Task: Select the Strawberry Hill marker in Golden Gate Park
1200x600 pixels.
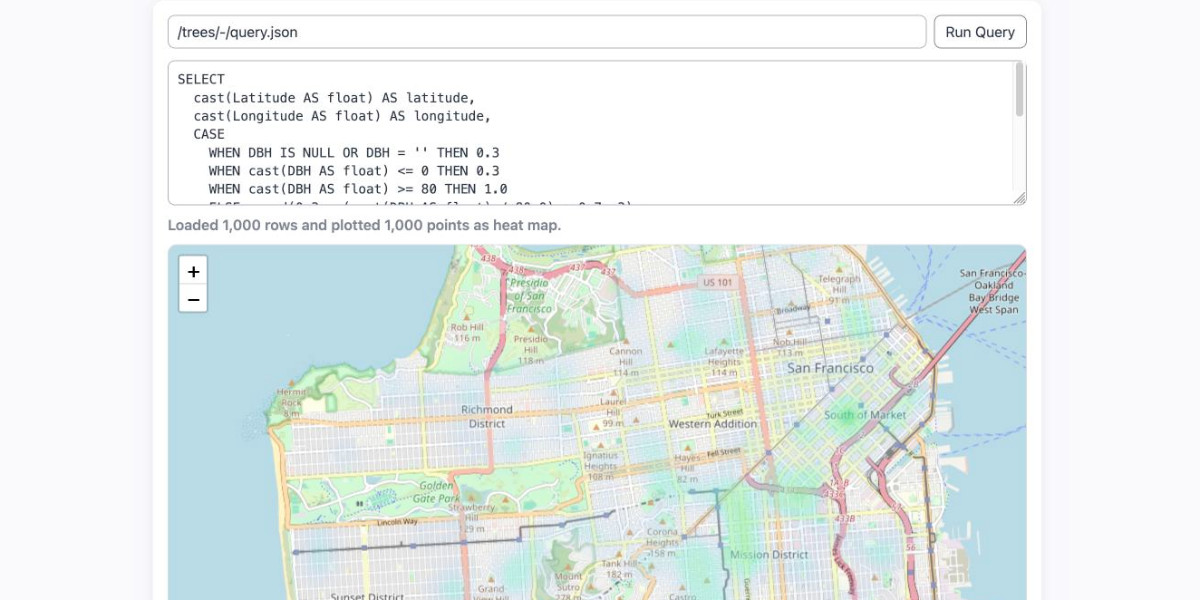Action: pyautogui.click(x=471, y=498)
